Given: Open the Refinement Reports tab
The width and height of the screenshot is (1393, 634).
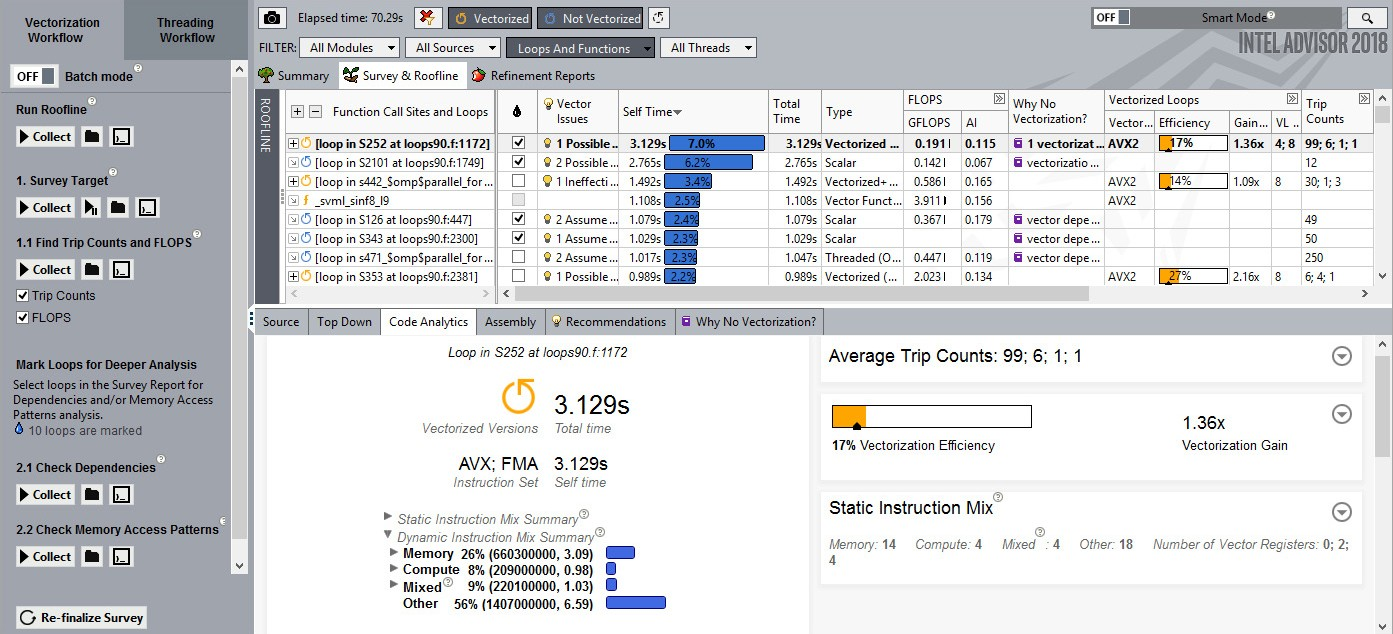Looking at the screenshot, I should tap(533, 76).
